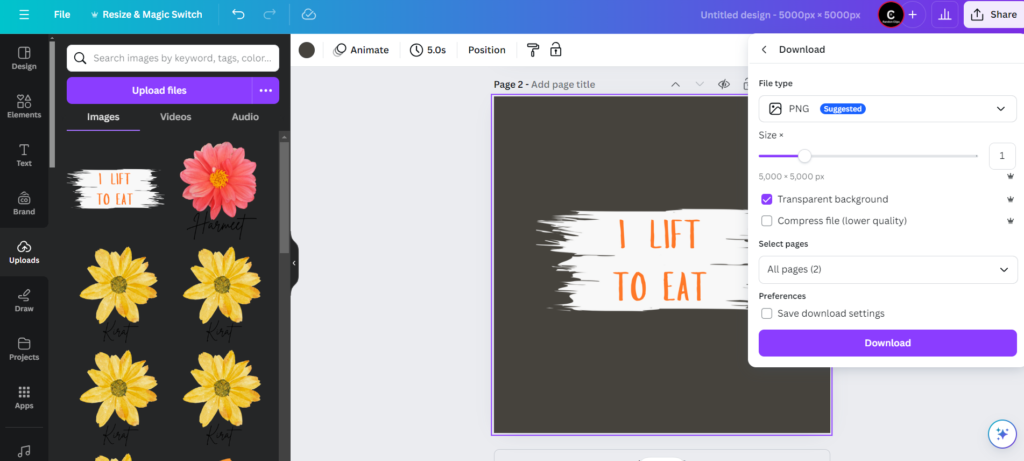The image size is (1024, 461).
Task: Expand the All pages (2) dropdown
Action: (887, 270)
